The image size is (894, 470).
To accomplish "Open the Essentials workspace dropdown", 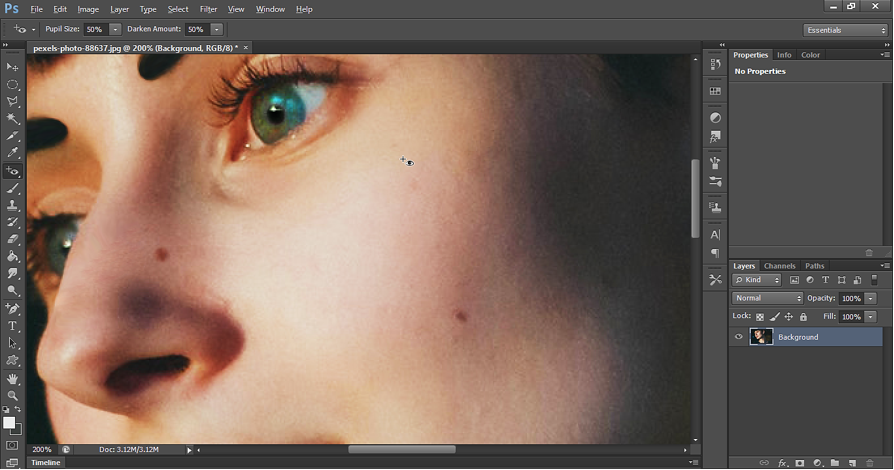I will point(845,30).
